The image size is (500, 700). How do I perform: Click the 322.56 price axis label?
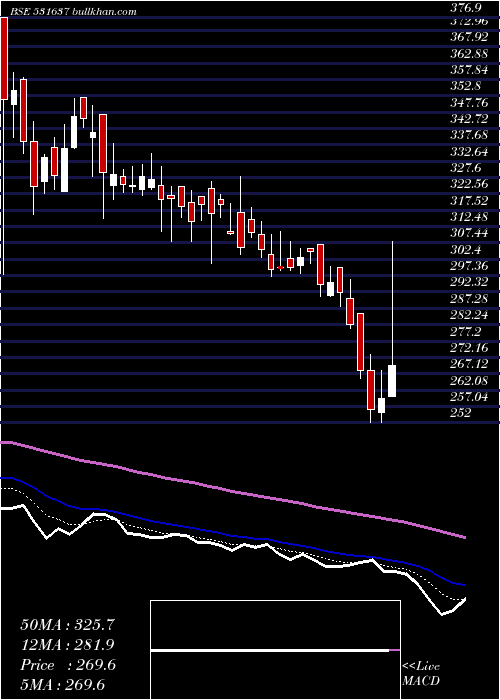(x=470, y=185)
